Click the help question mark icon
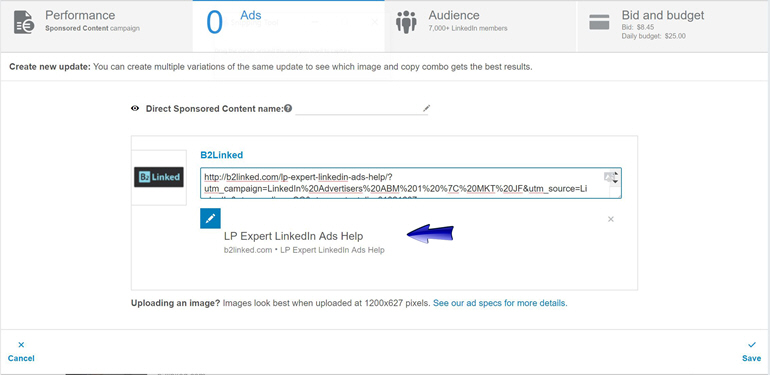This screenshot has width=770, height=375. pos(288,108)
